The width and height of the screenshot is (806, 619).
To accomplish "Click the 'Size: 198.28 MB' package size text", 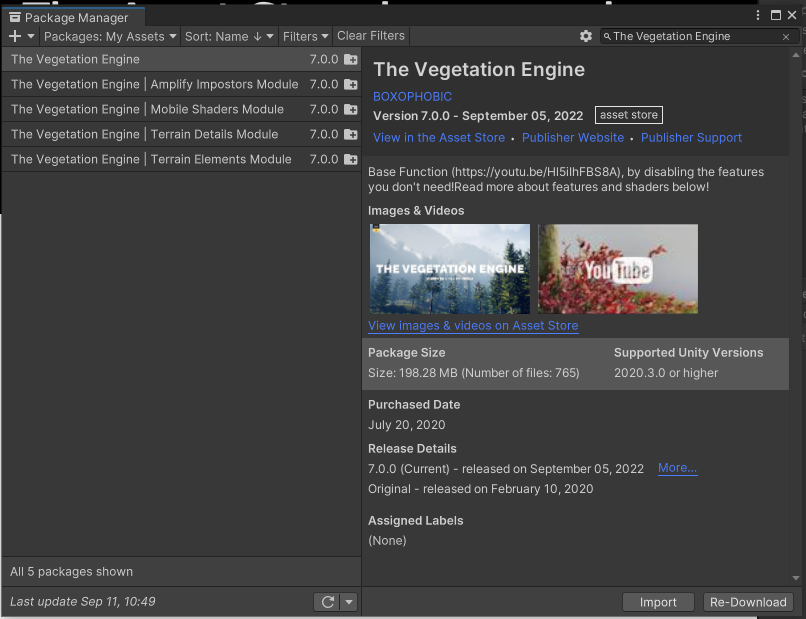I will pyautogui.click(x=413, y=373).
